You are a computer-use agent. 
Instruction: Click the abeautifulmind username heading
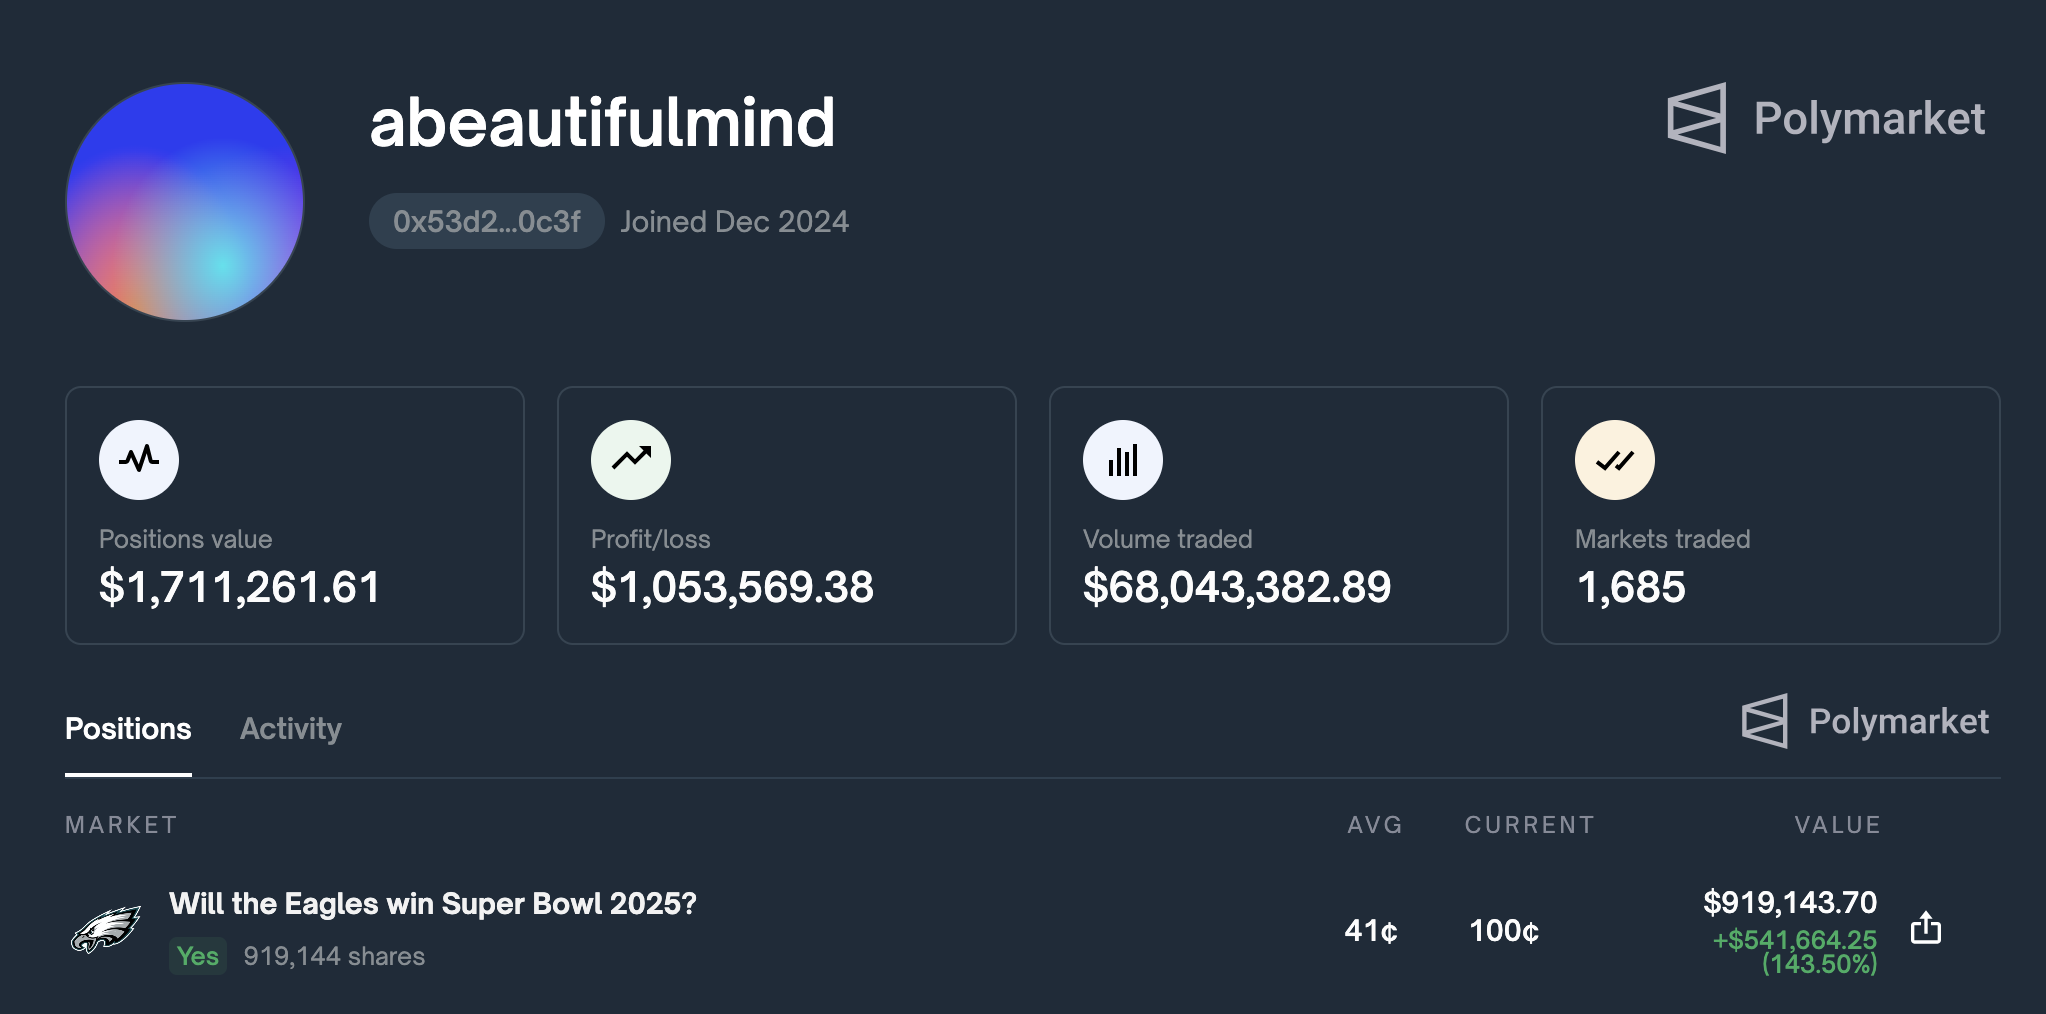click(x=602, y=123)
